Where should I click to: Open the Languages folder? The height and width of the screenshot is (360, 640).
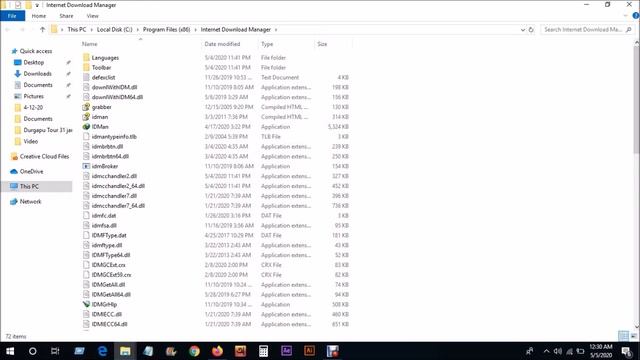tap(105, 58)
